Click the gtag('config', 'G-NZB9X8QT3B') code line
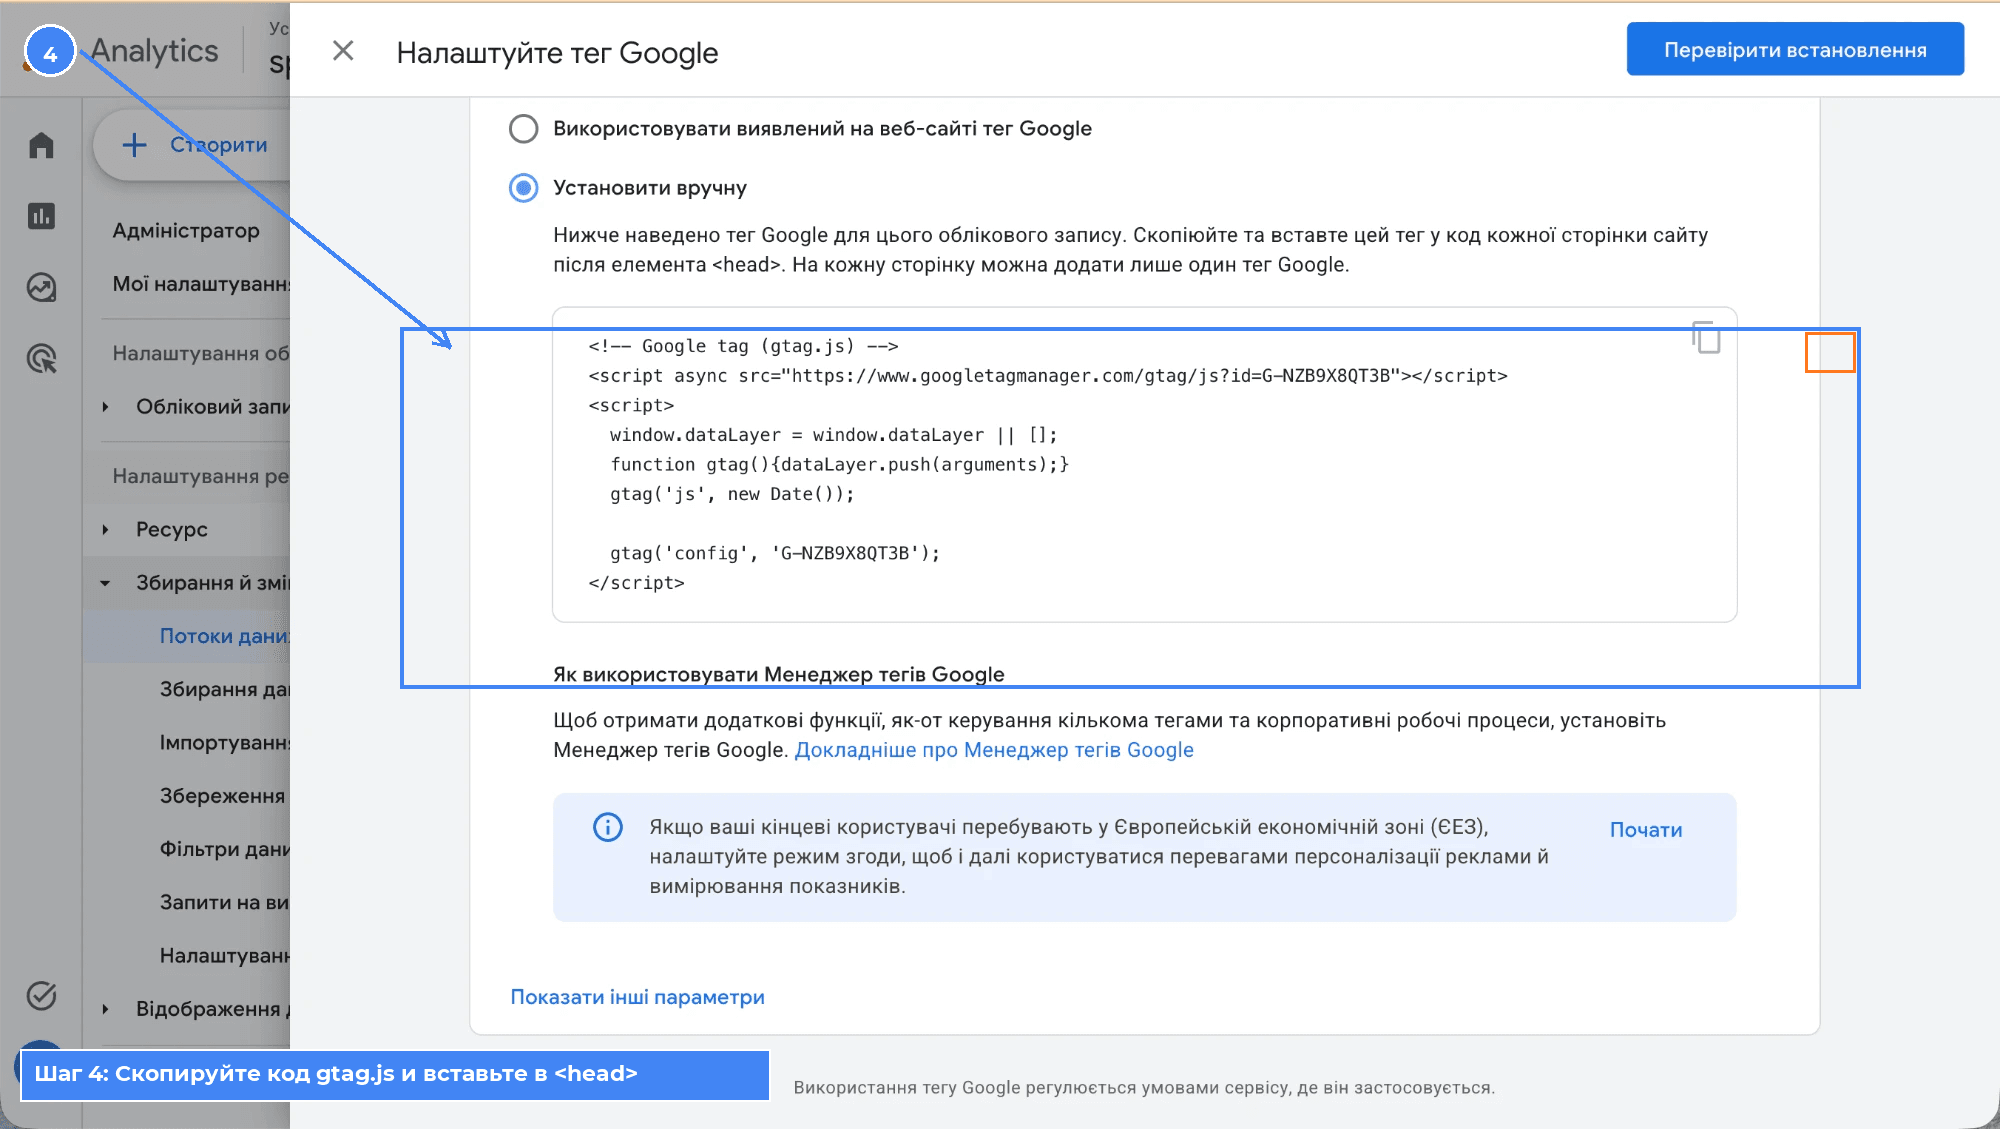2000x1129 pixels. click(775, 553)
